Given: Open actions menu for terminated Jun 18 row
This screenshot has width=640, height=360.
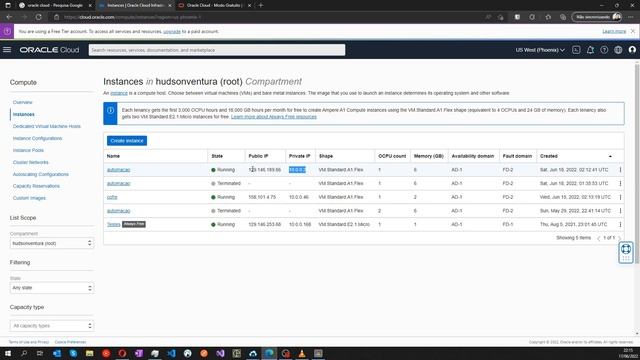Looking at the screenshot, I should (620, 183).
